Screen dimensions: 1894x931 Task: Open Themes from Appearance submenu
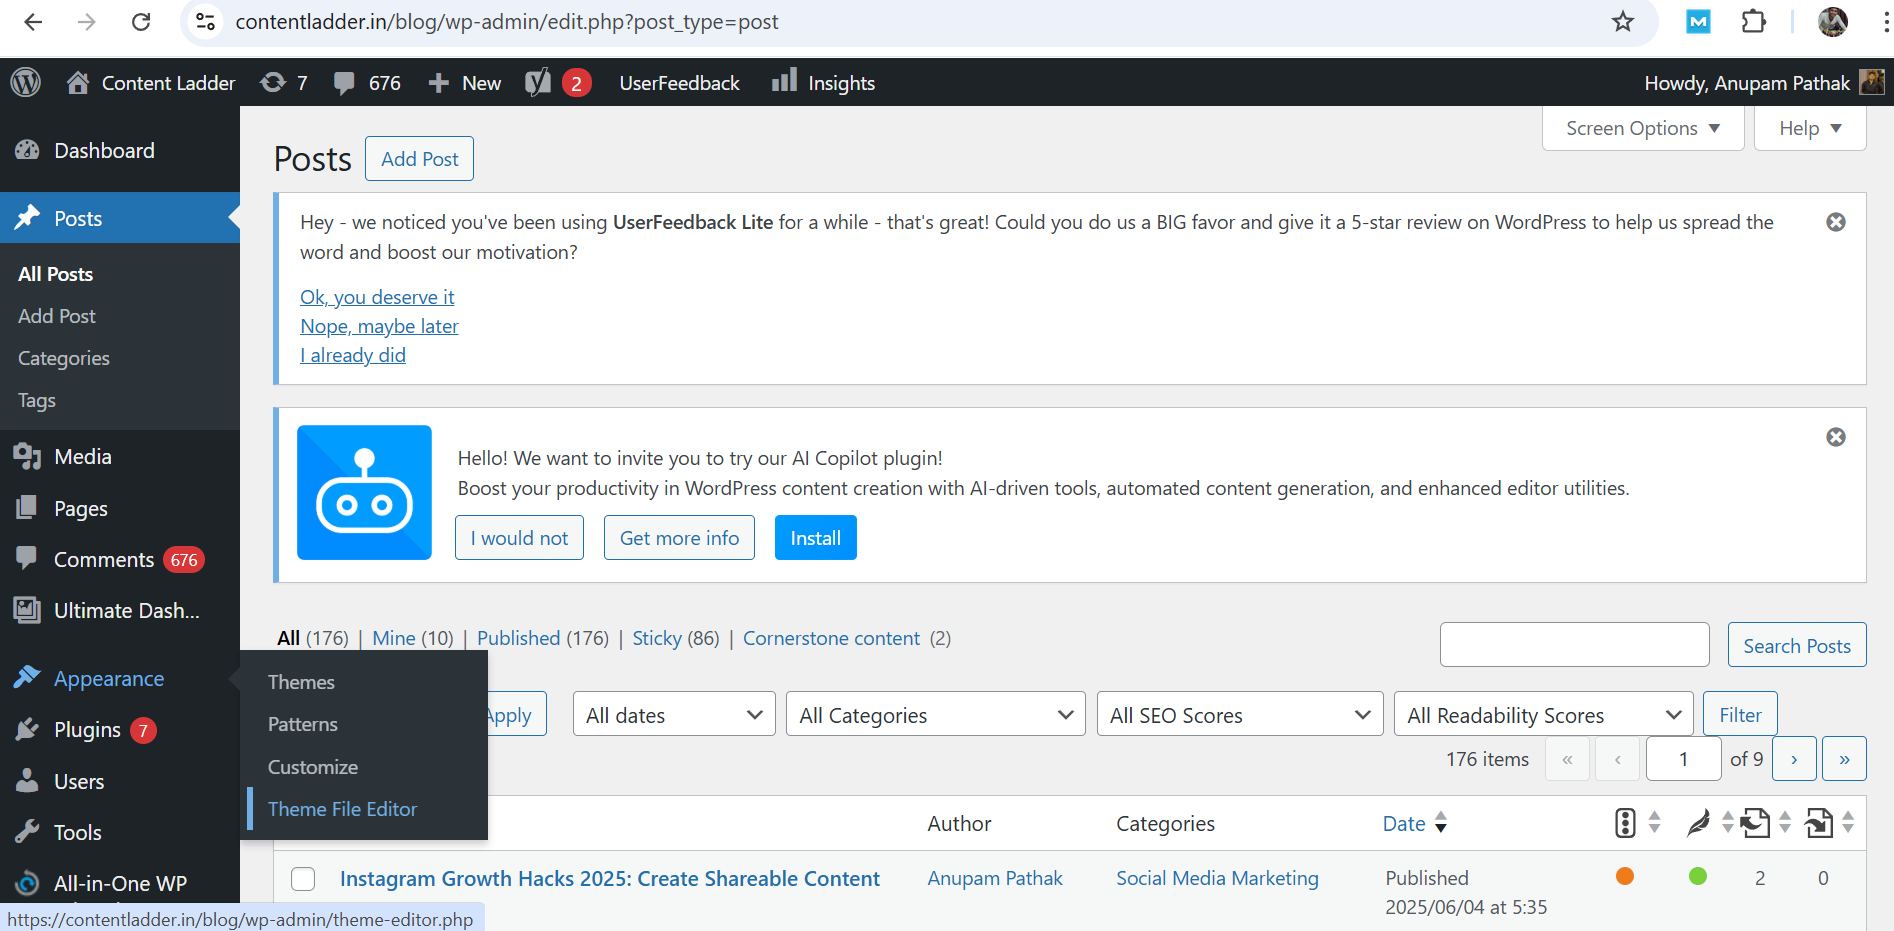(x=301, y=682)
